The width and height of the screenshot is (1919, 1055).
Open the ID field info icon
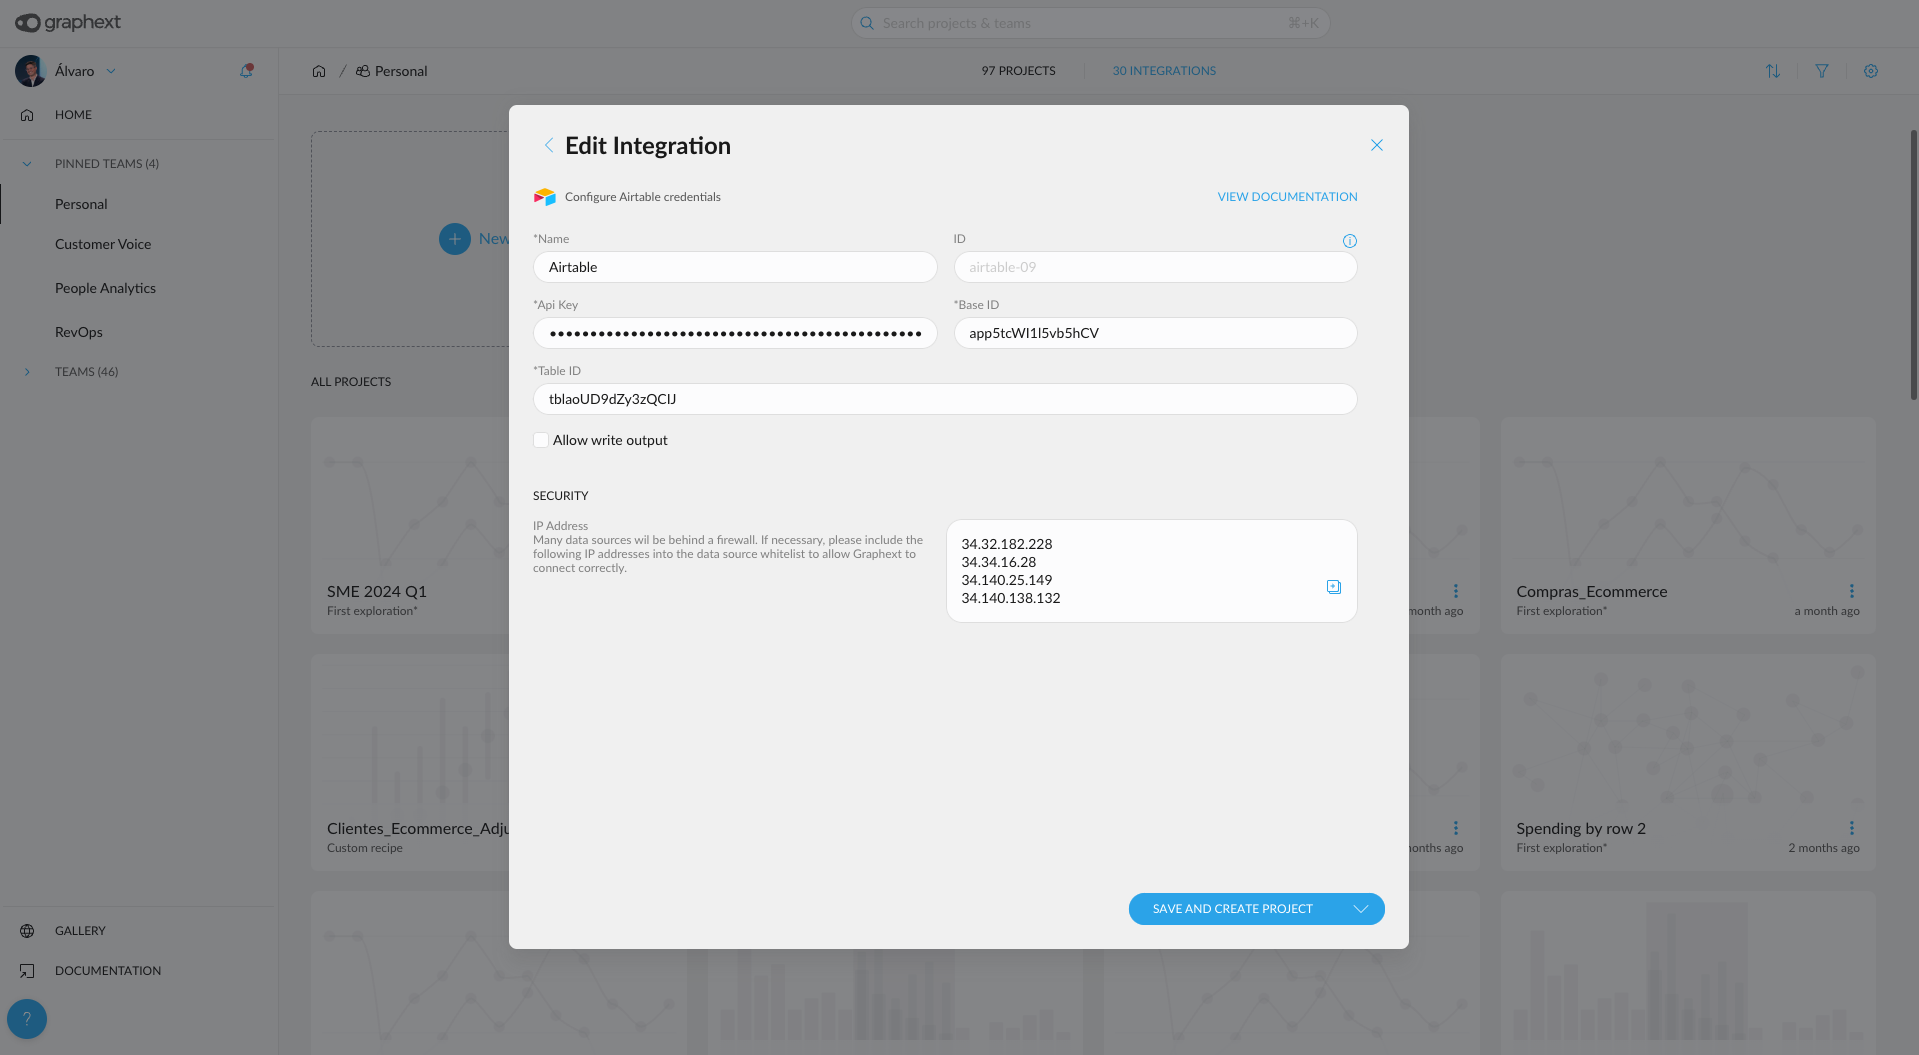(x=1349, y=241)
